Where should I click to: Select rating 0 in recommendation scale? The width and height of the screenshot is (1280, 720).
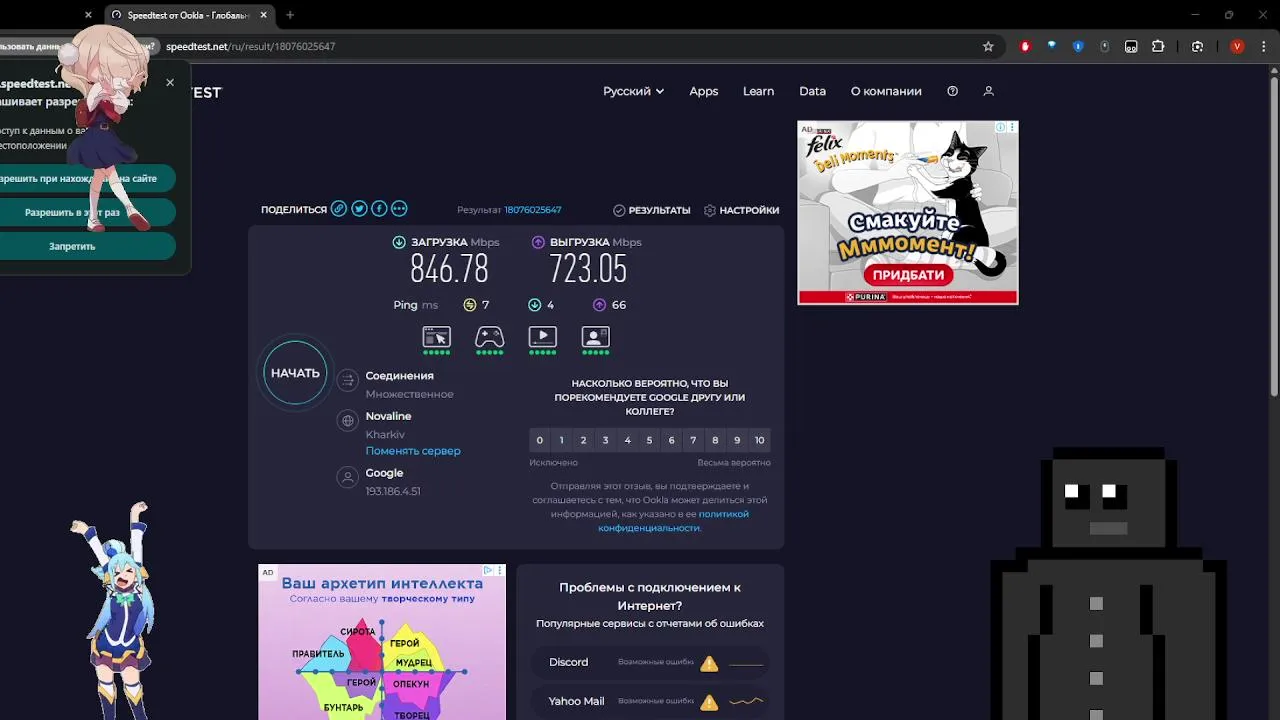point(540,440)
